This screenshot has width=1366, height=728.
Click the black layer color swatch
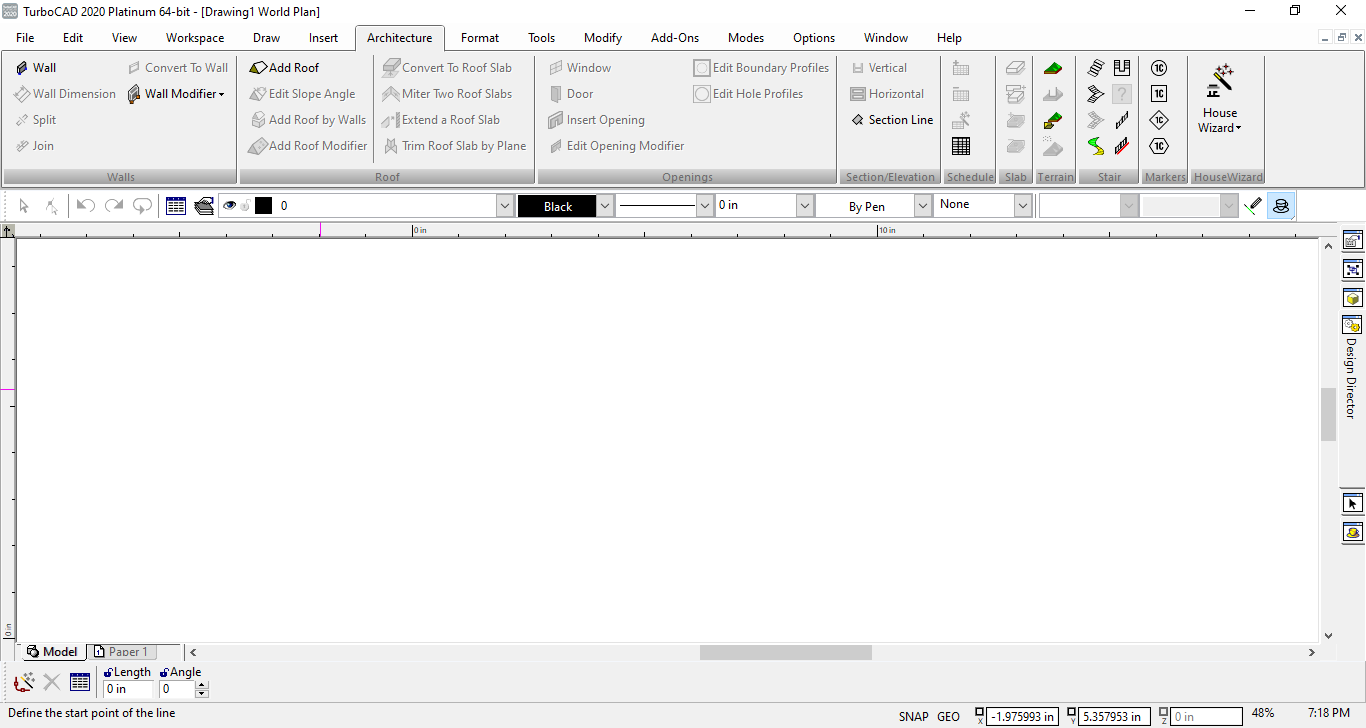pos(264,206)
